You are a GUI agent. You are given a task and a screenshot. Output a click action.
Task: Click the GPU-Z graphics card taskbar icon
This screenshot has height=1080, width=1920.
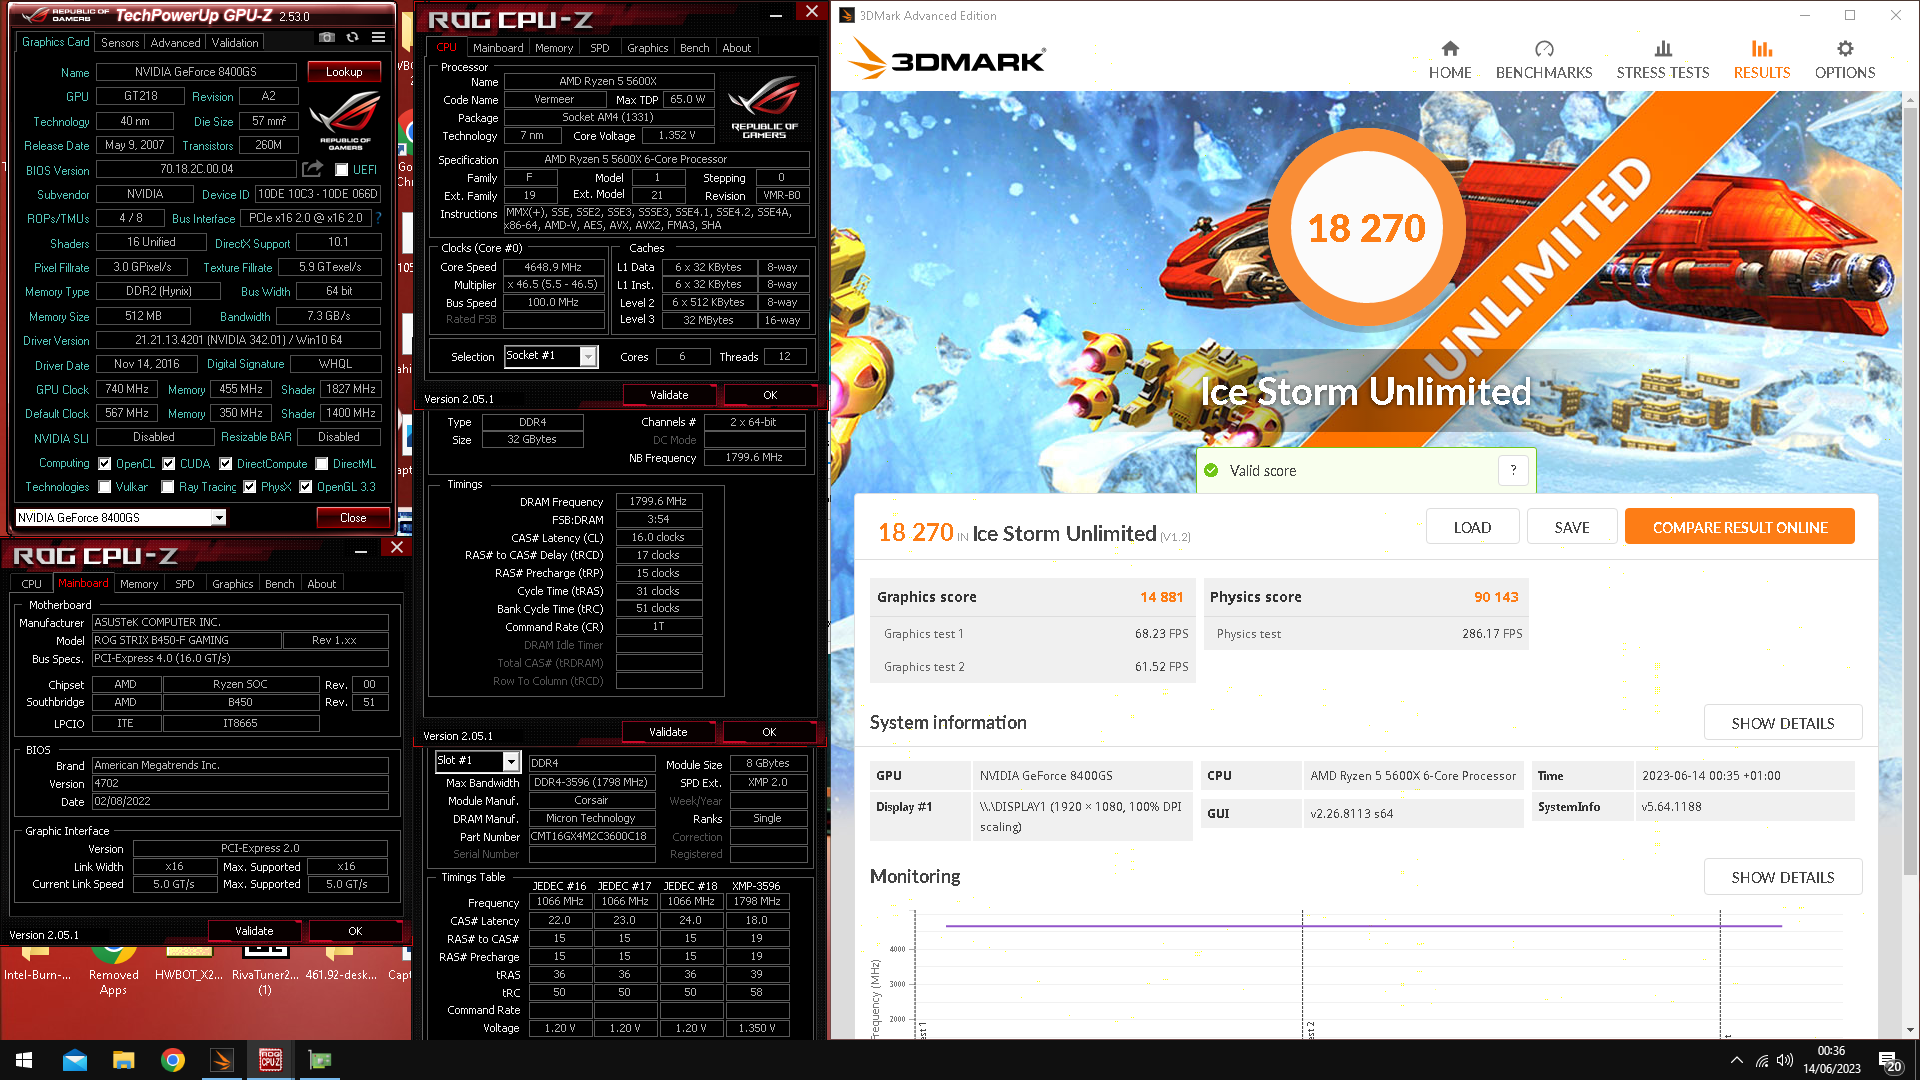click(x=319, y=1060)
